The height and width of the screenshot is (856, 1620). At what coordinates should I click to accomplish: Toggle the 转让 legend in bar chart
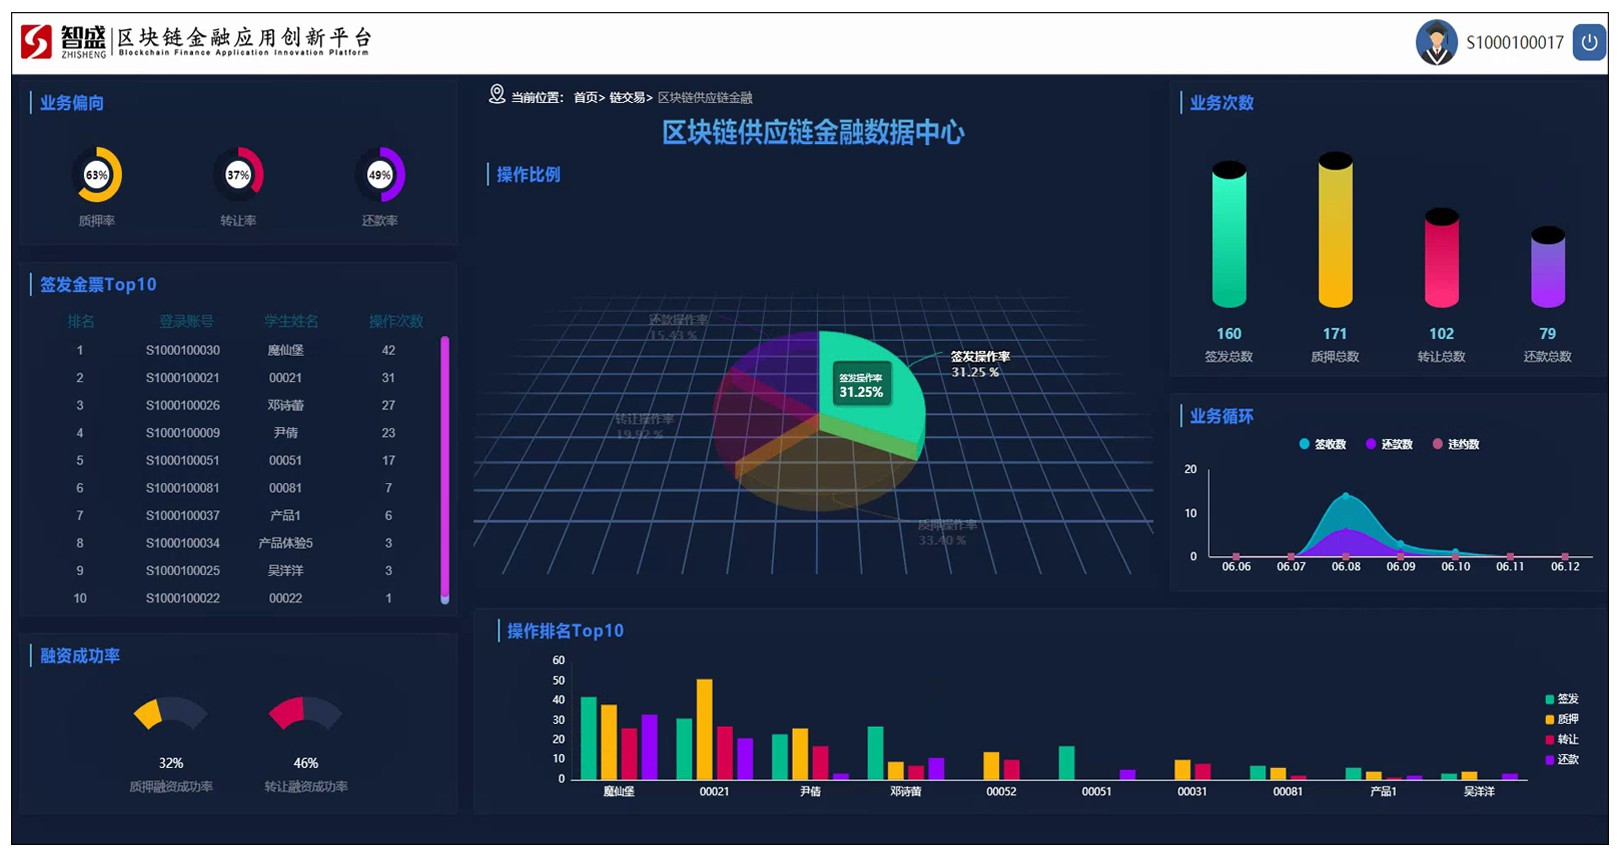click(x=1561, y=739)
